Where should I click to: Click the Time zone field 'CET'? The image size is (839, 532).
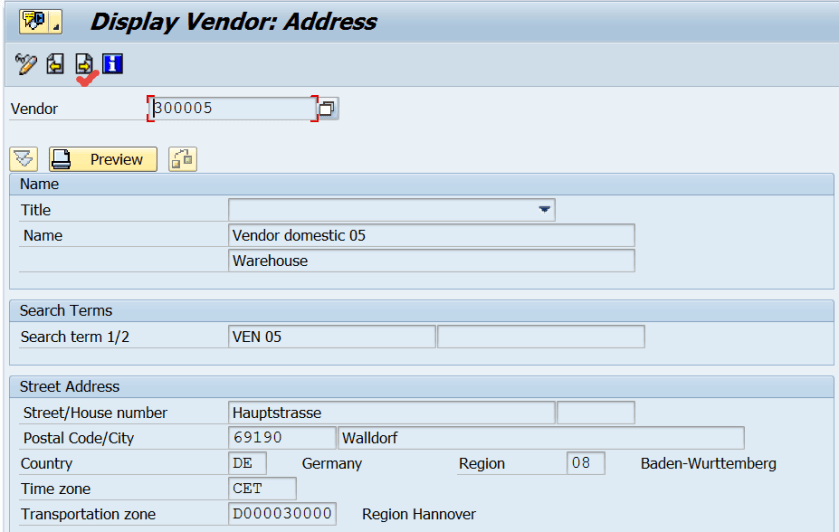[262, 489]
